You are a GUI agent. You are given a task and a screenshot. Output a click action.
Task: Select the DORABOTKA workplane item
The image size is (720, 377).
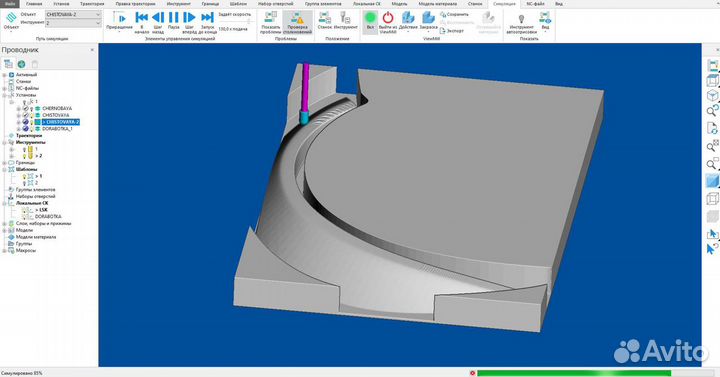(48, 217)
